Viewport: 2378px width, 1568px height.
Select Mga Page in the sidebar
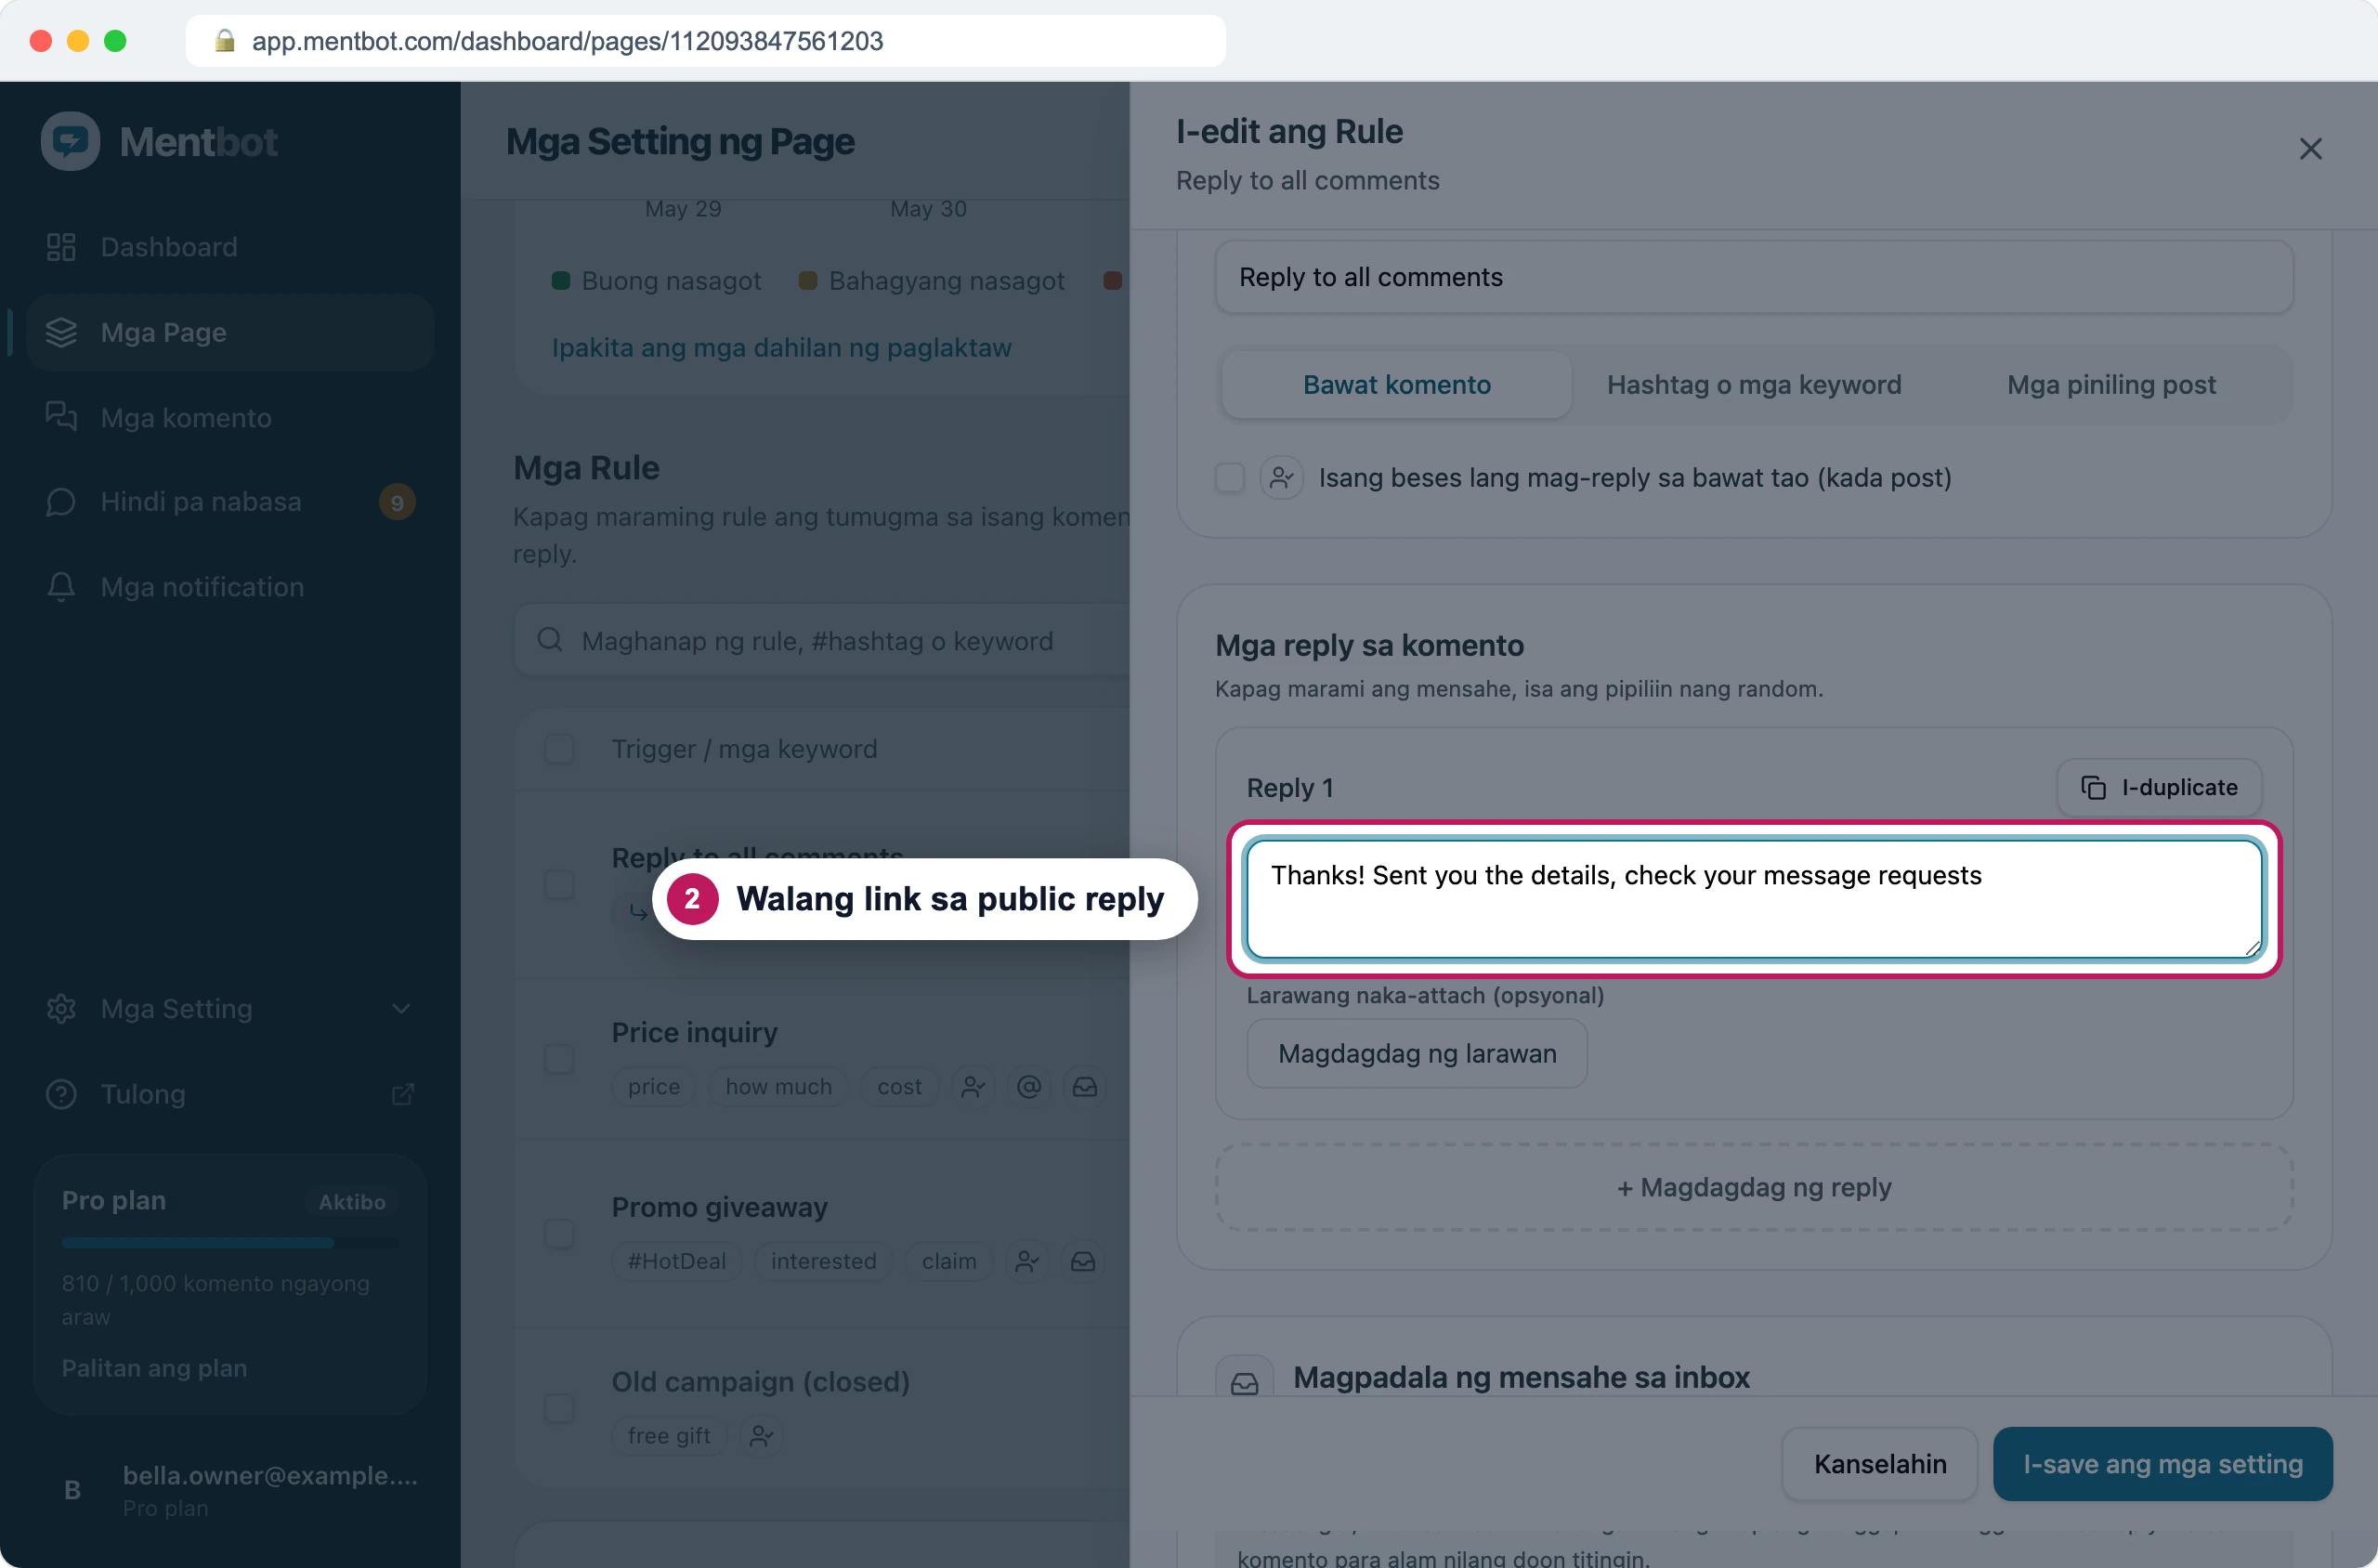pos(230,332)
